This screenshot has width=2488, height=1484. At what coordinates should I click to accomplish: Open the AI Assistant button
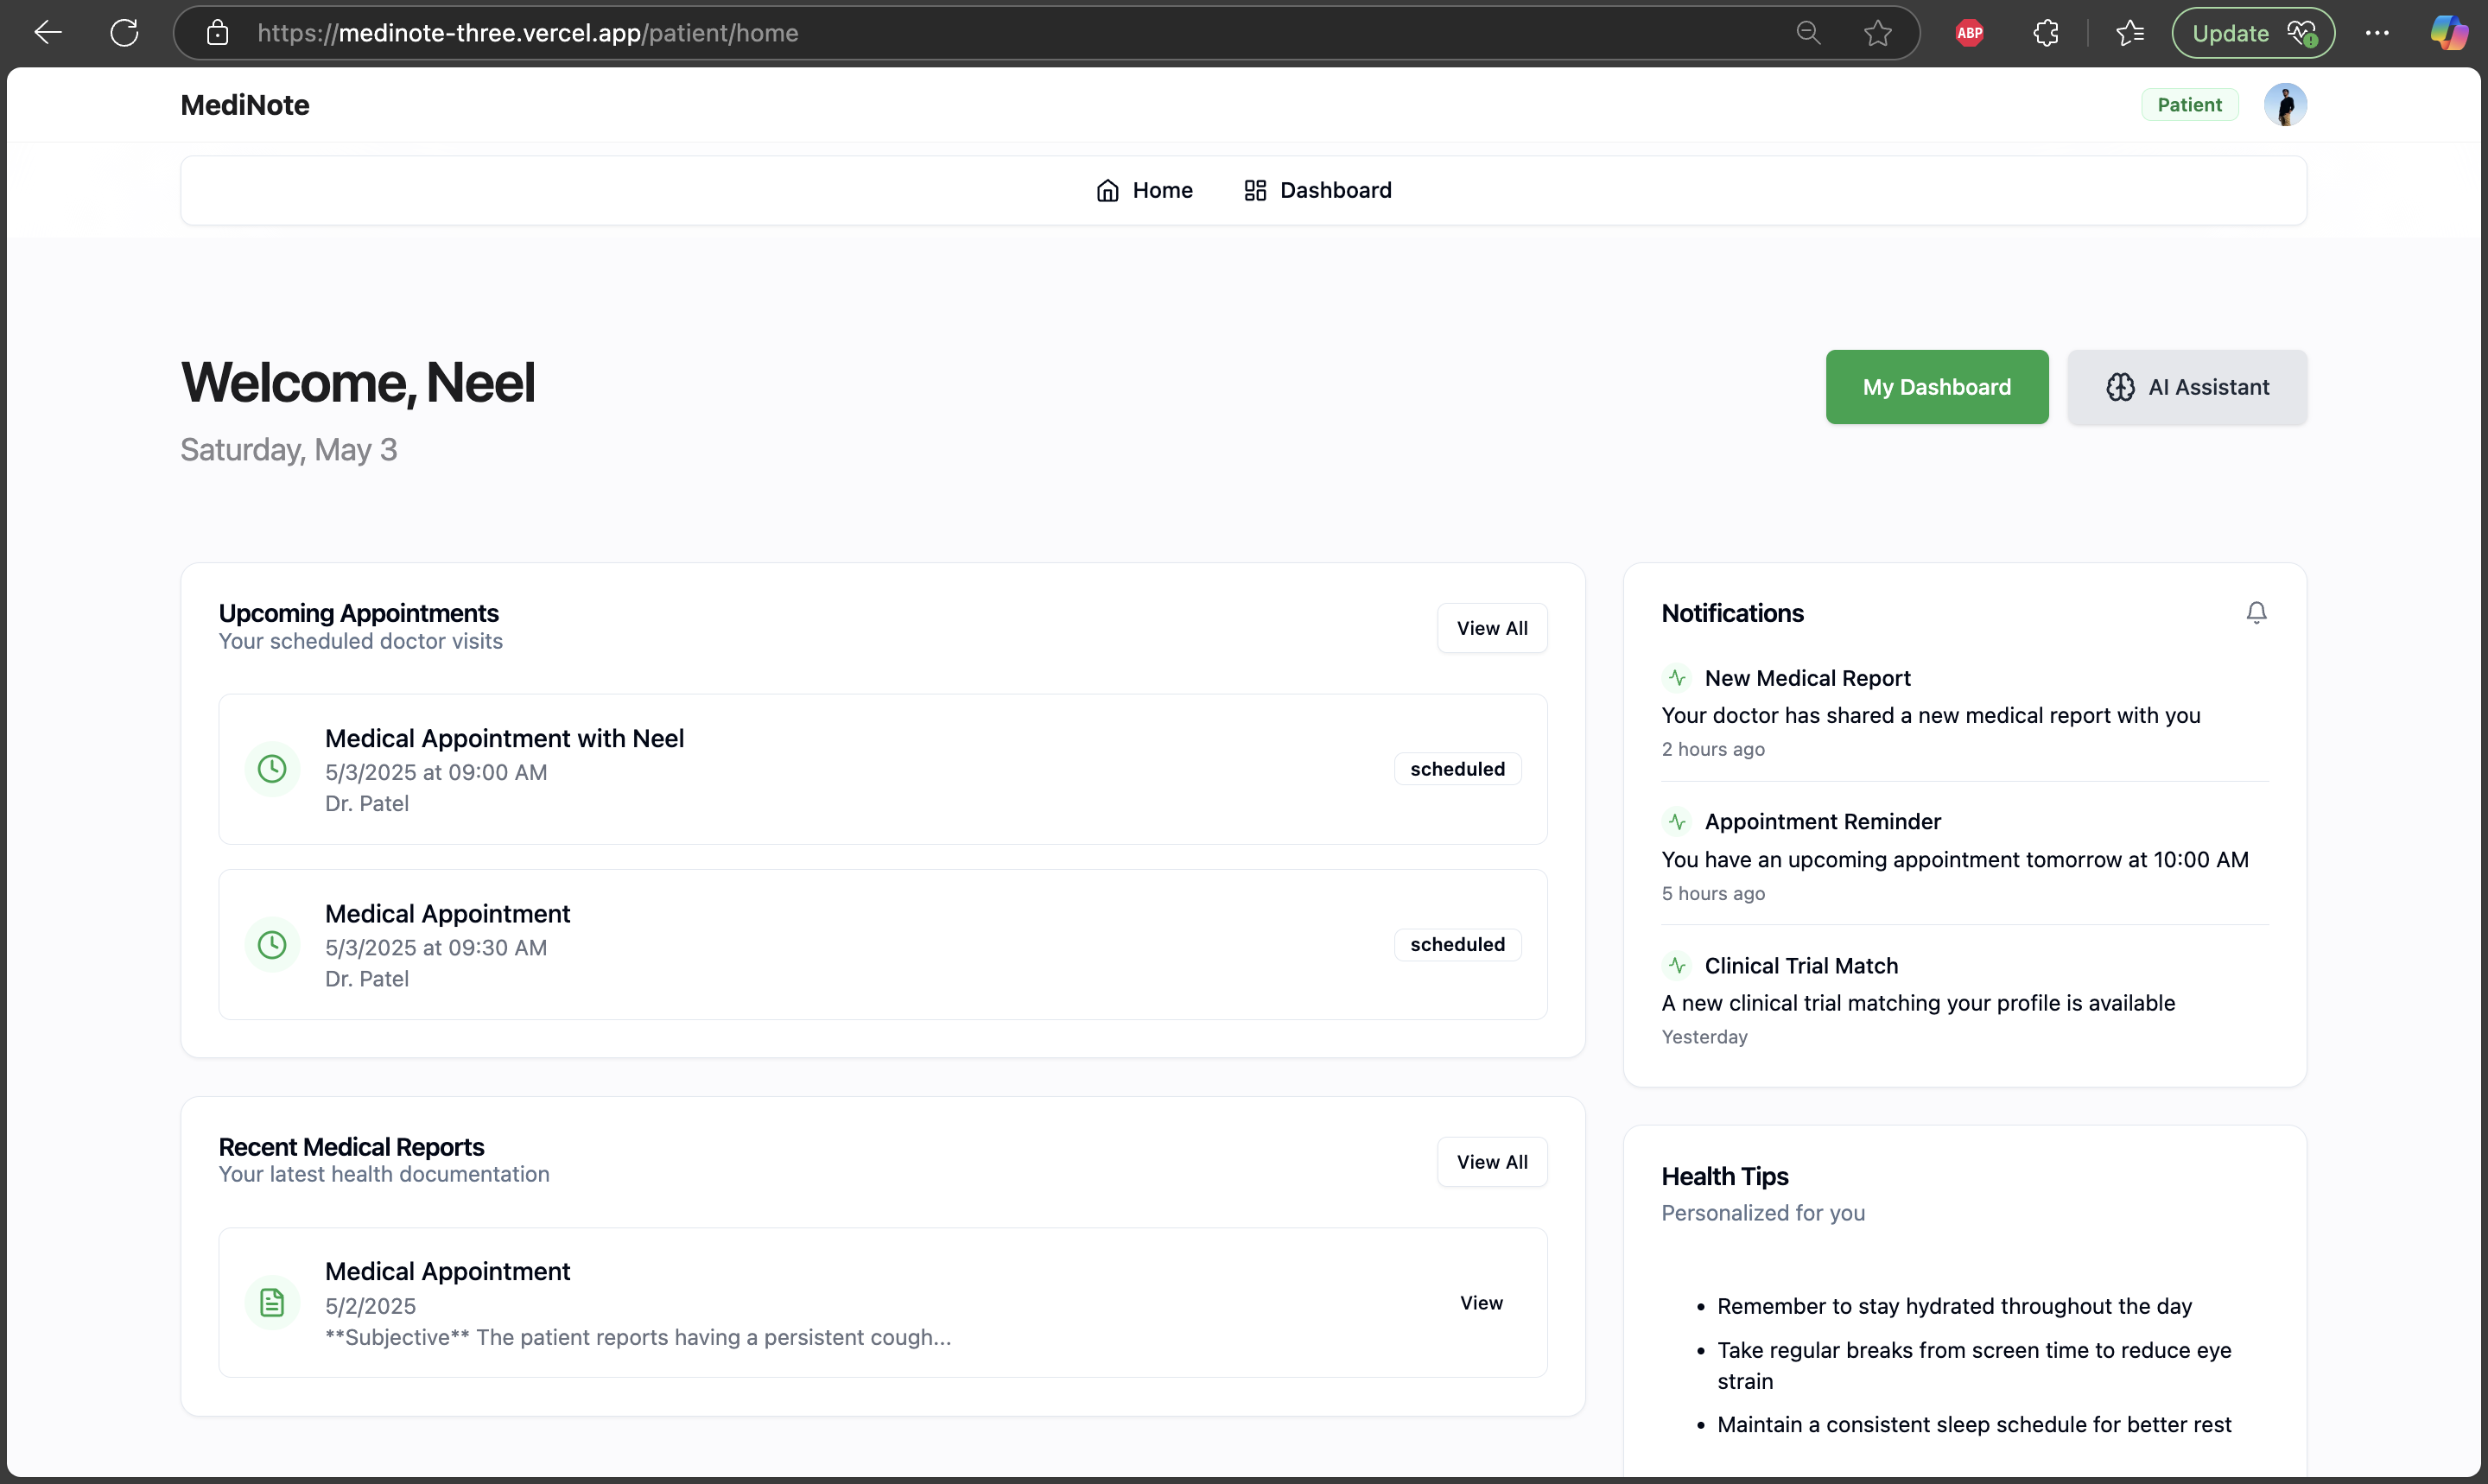pos(2187,387)
